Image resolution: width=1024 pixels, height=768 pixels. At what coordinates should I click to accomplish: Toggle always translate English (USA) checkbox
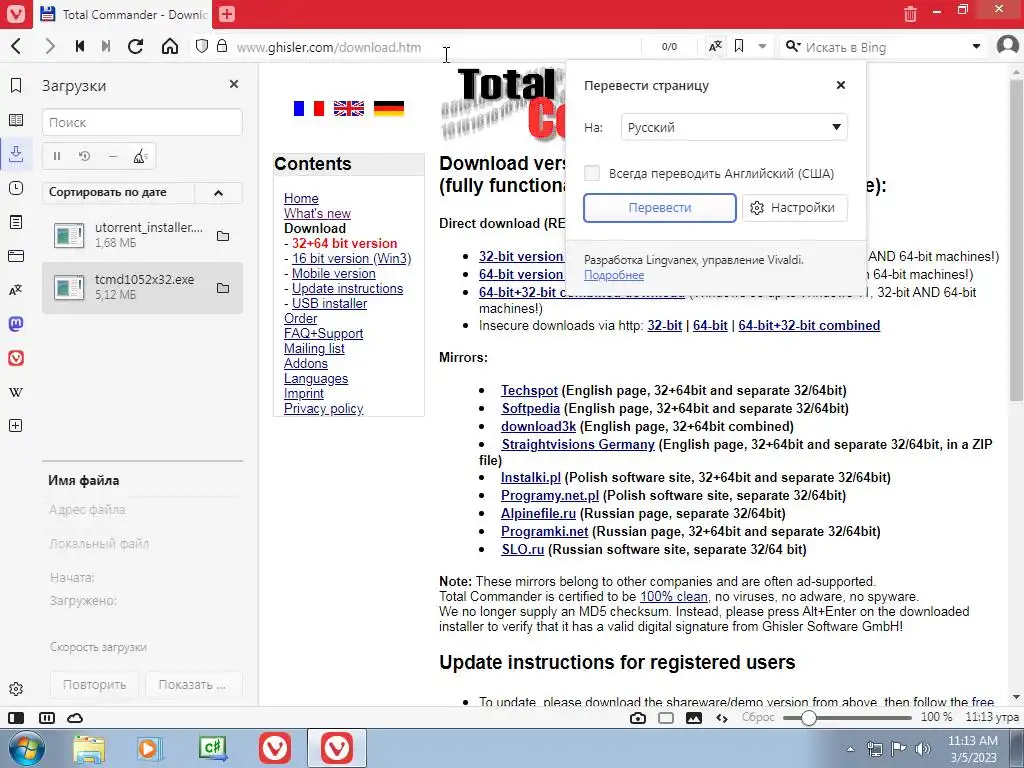coord(592,173)
